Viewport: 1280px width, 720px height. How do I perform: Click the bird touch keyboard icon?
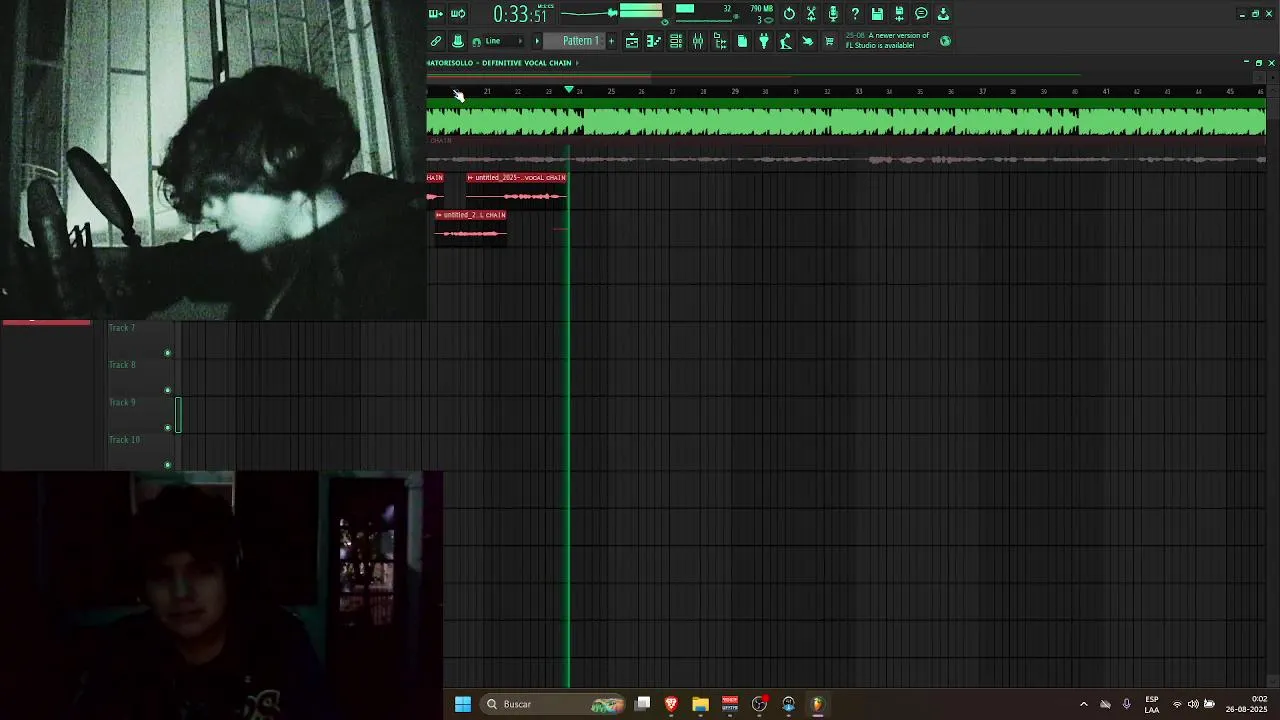point(808,41)
